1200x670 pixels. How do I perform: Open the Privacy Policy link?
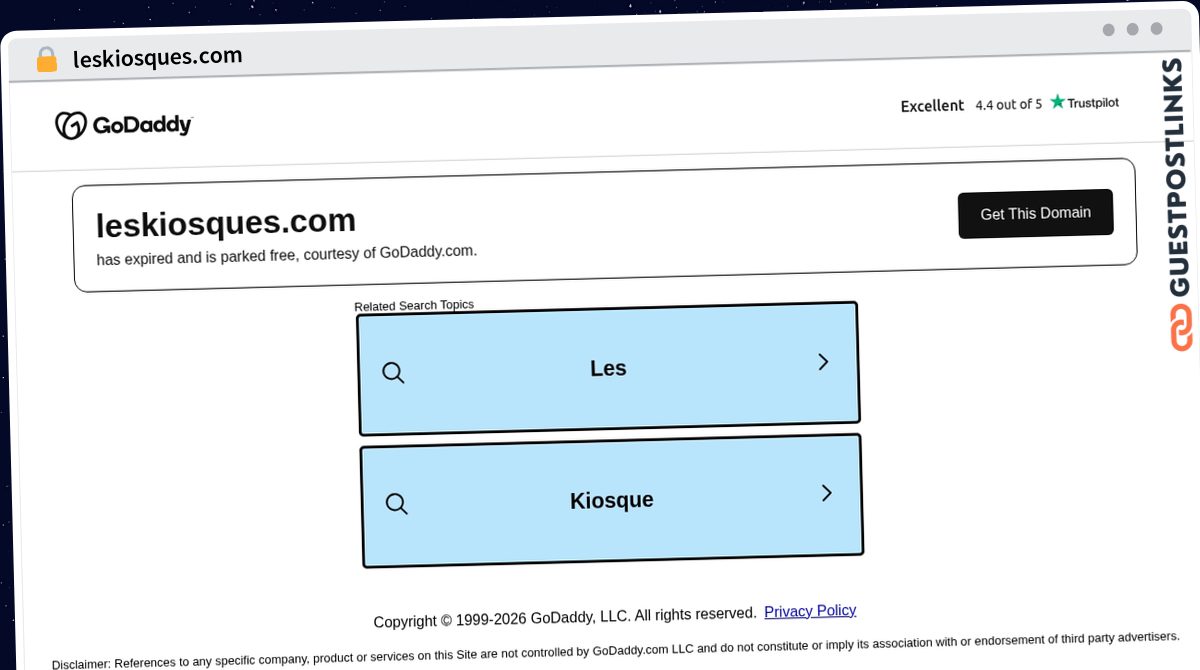pyautogui.click(x=810, y=611)
